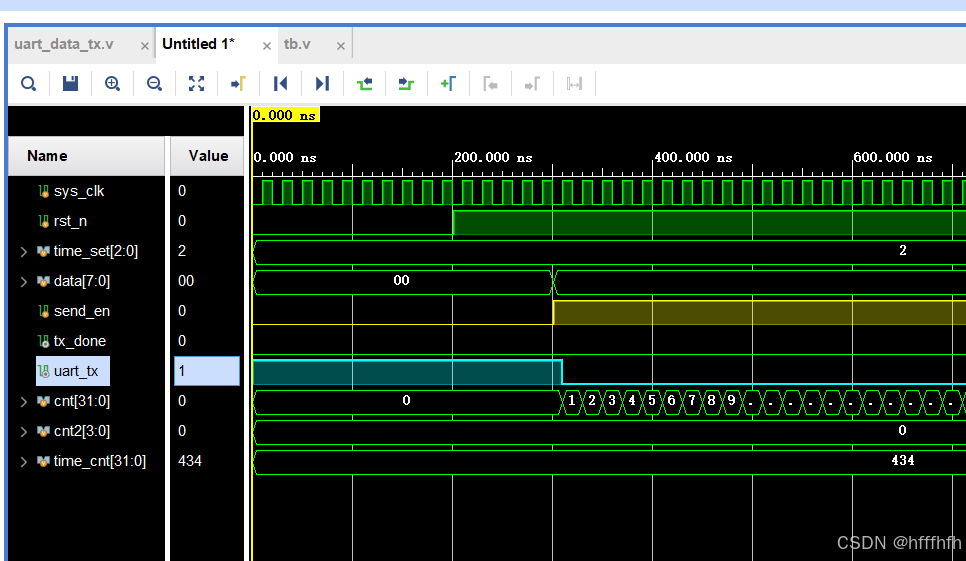The height and width of the screenshot is (561, 966).
Task: Click the bus icon beside cnt2[3:0]
Action: pos(43,432)
